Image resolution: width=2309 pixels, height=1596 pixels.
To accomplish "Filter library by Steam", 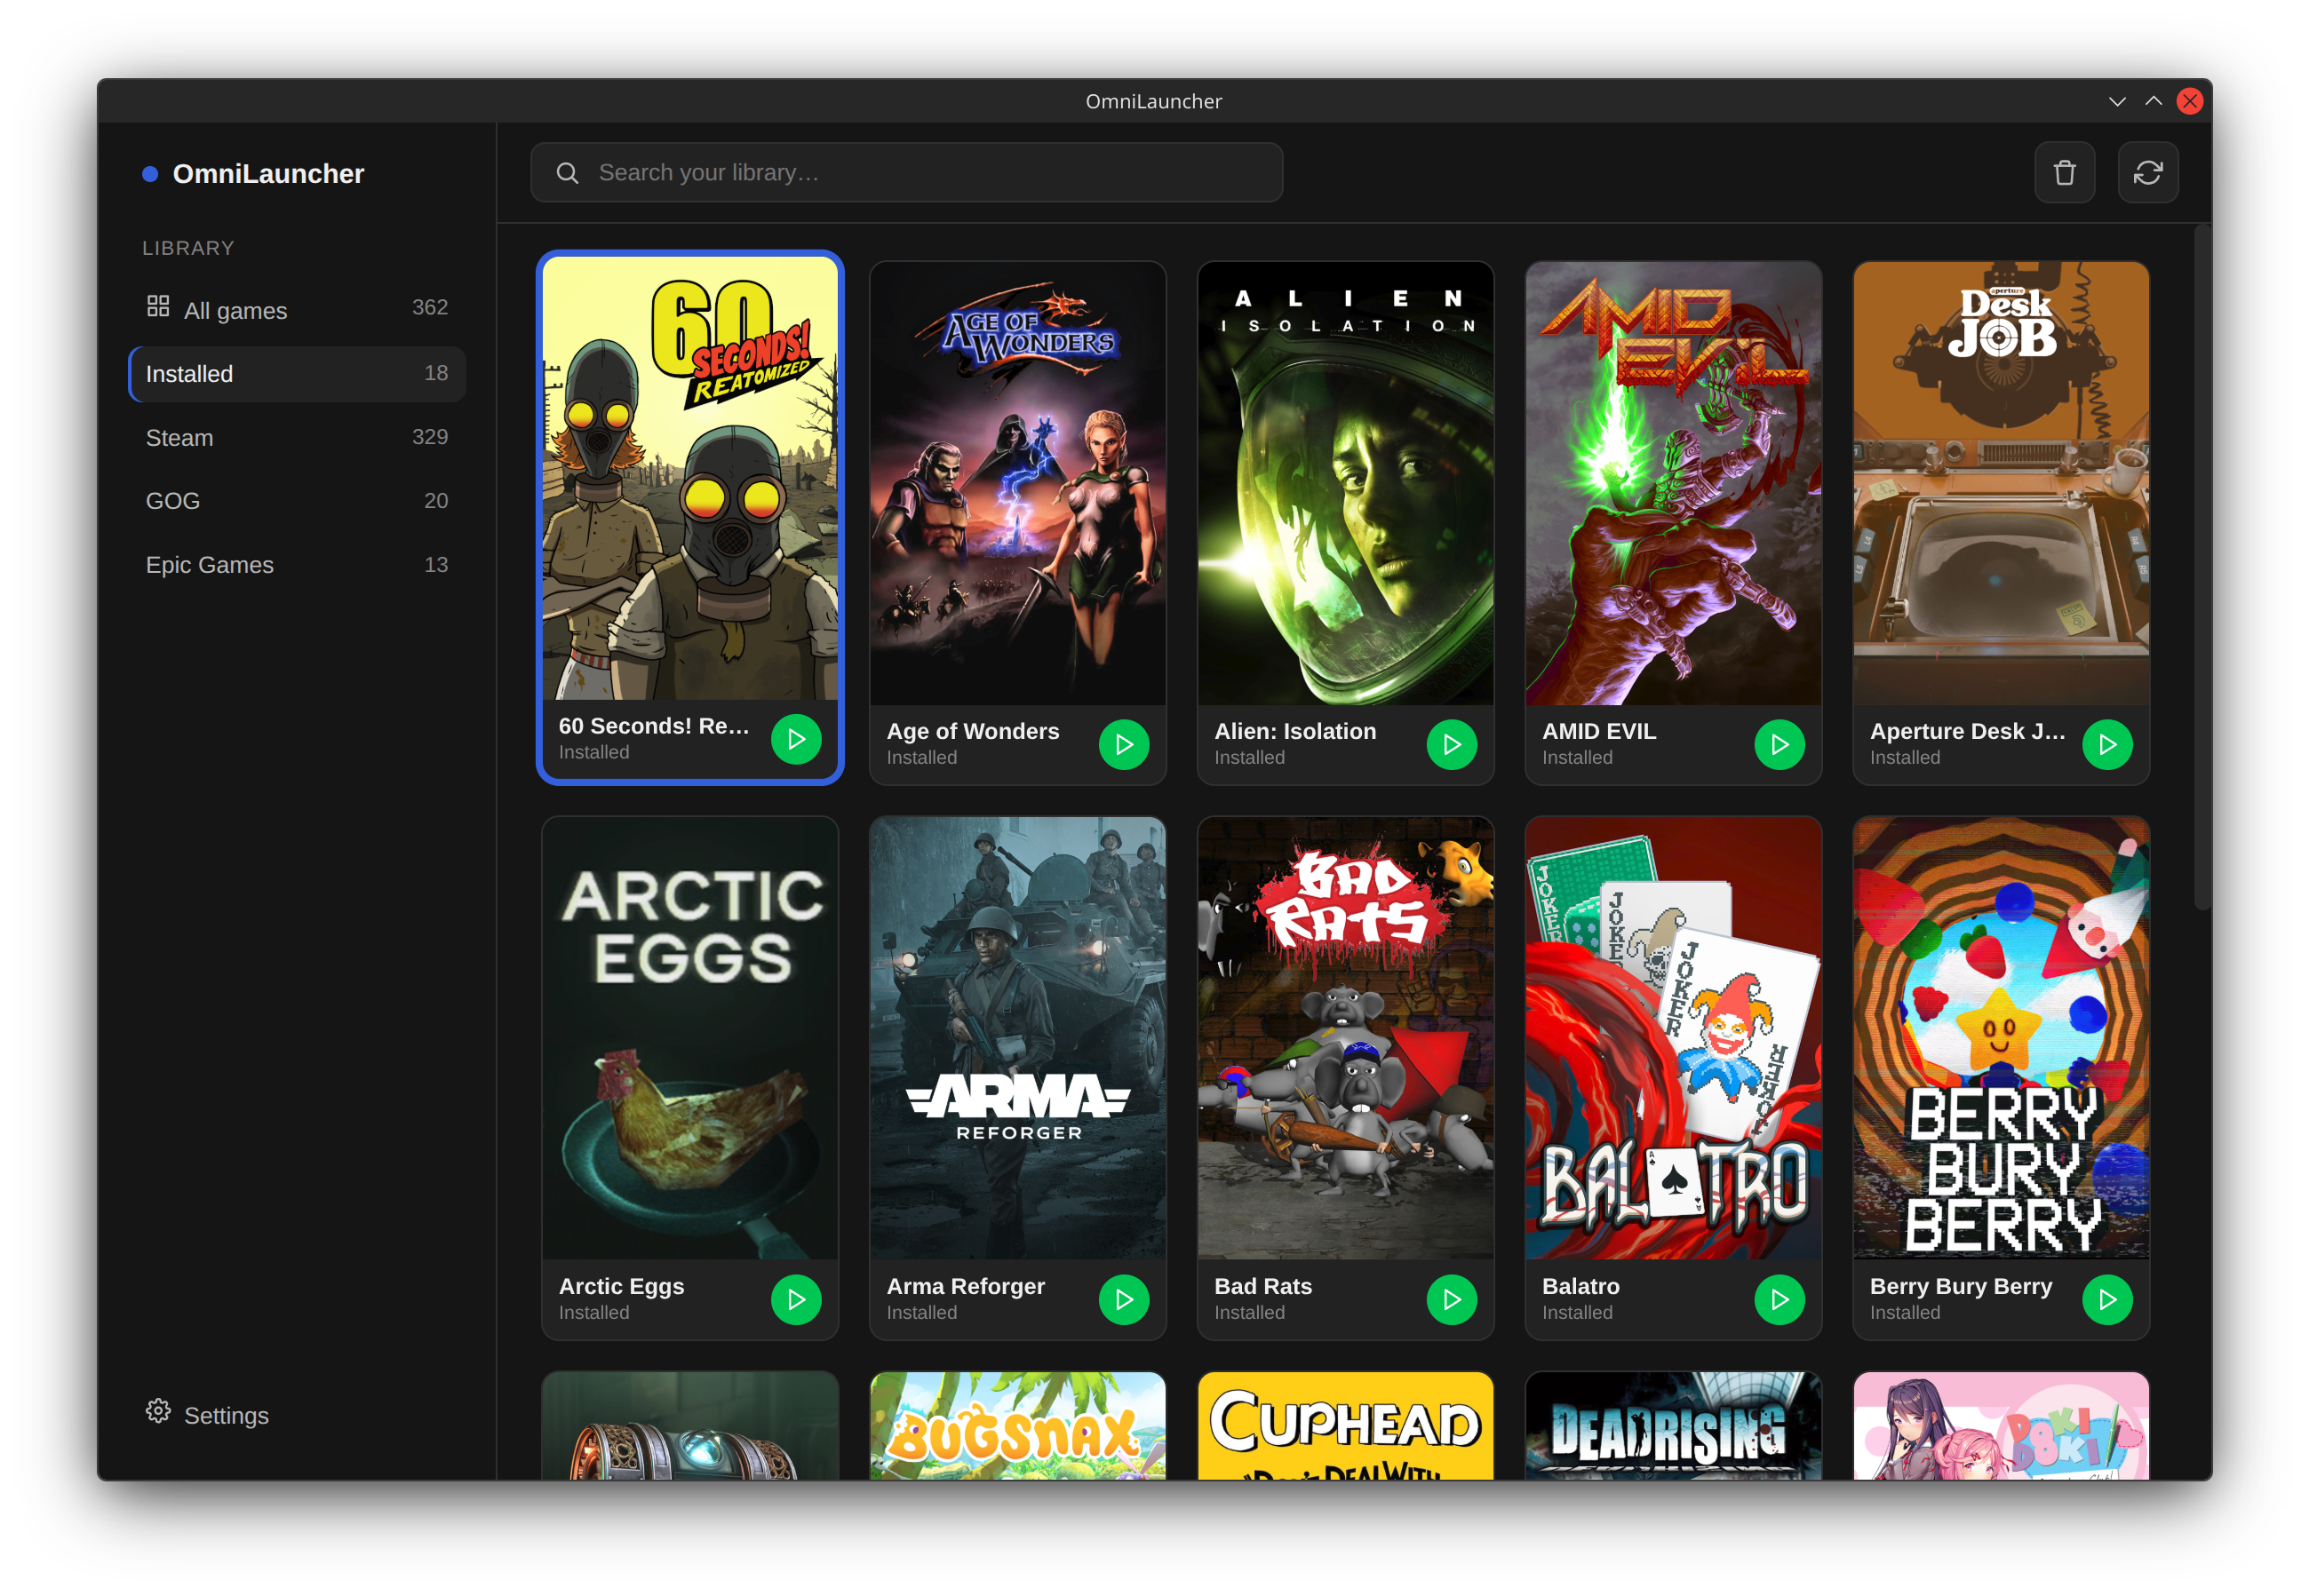I will coord(297,438).
